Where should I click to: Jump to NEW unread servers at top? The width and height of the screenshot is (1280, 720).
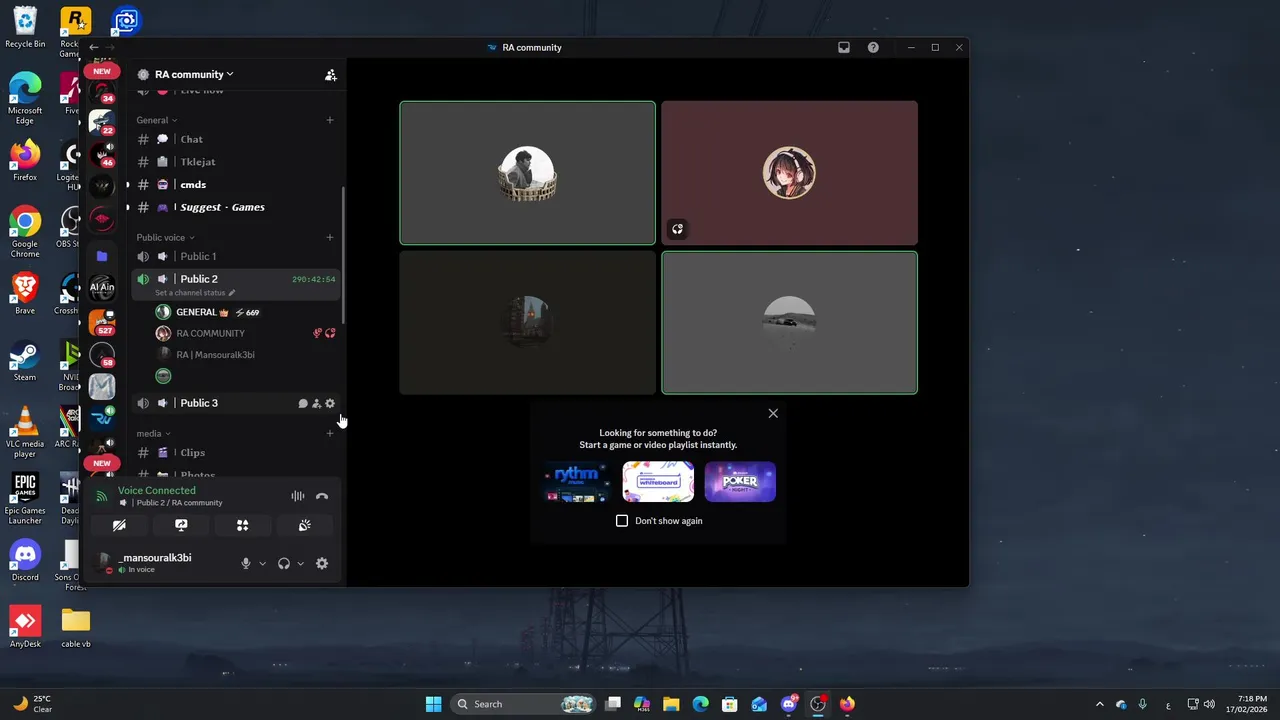102,71
